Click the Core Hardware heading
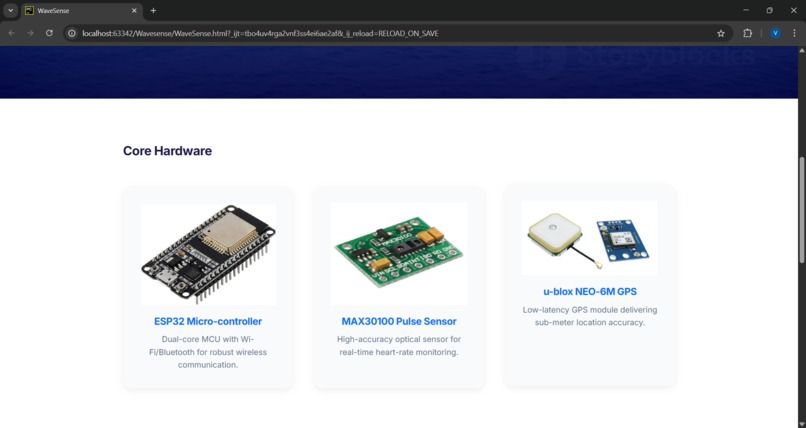 [x=167, y=151]
